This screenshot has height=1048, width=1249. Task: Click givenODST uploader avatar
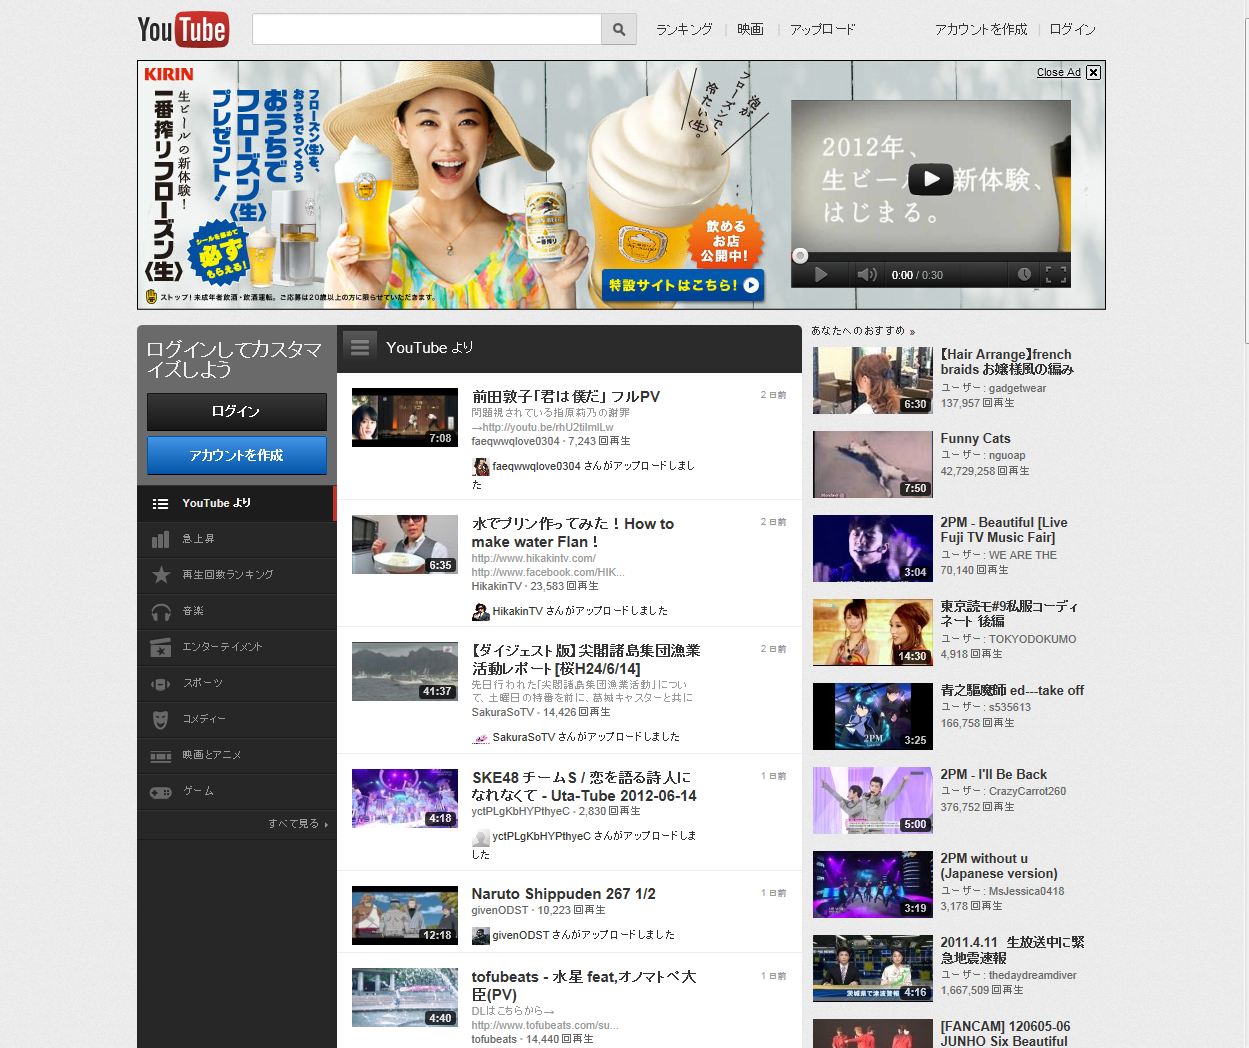tap(481, 935)
